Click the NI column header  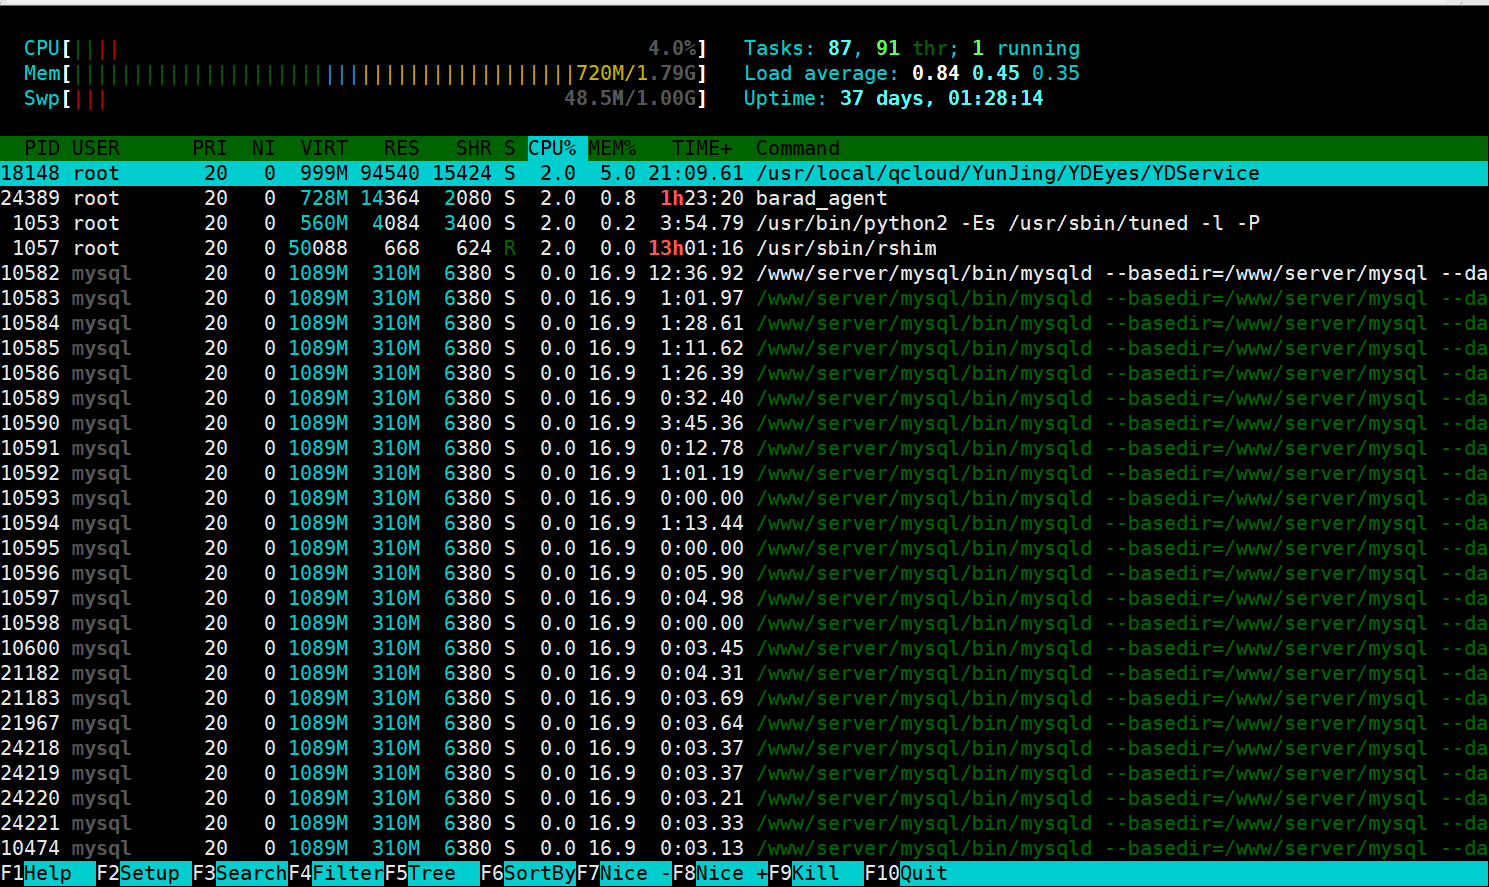pyautogui.click(x=264, y=148)
